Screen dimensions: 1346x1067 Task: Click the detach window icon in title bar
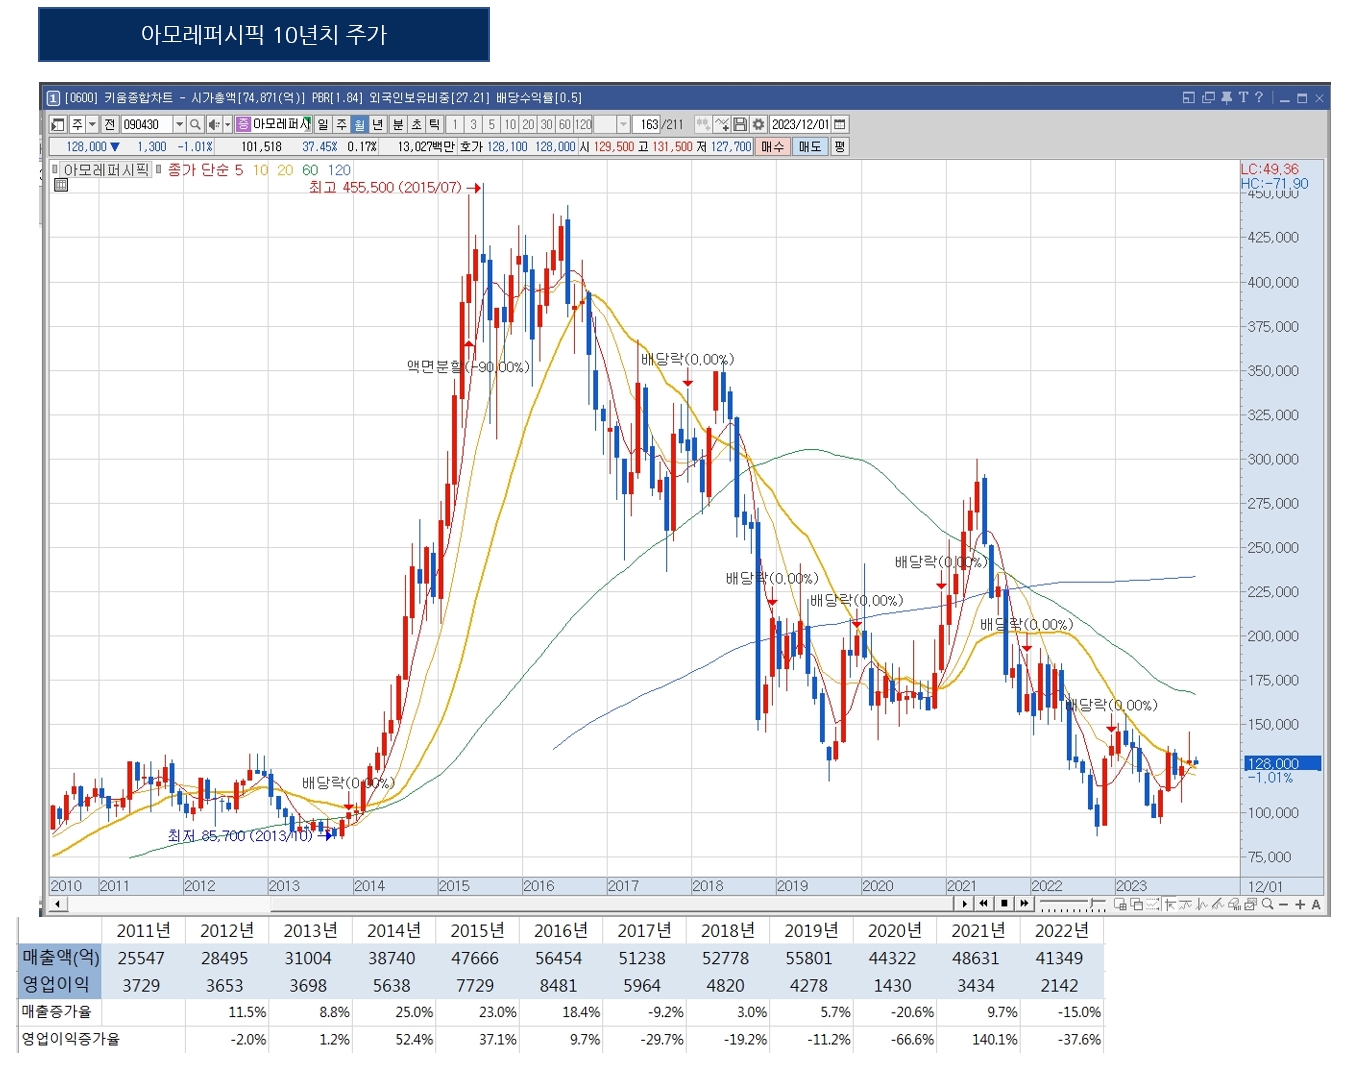point(1189,98)
